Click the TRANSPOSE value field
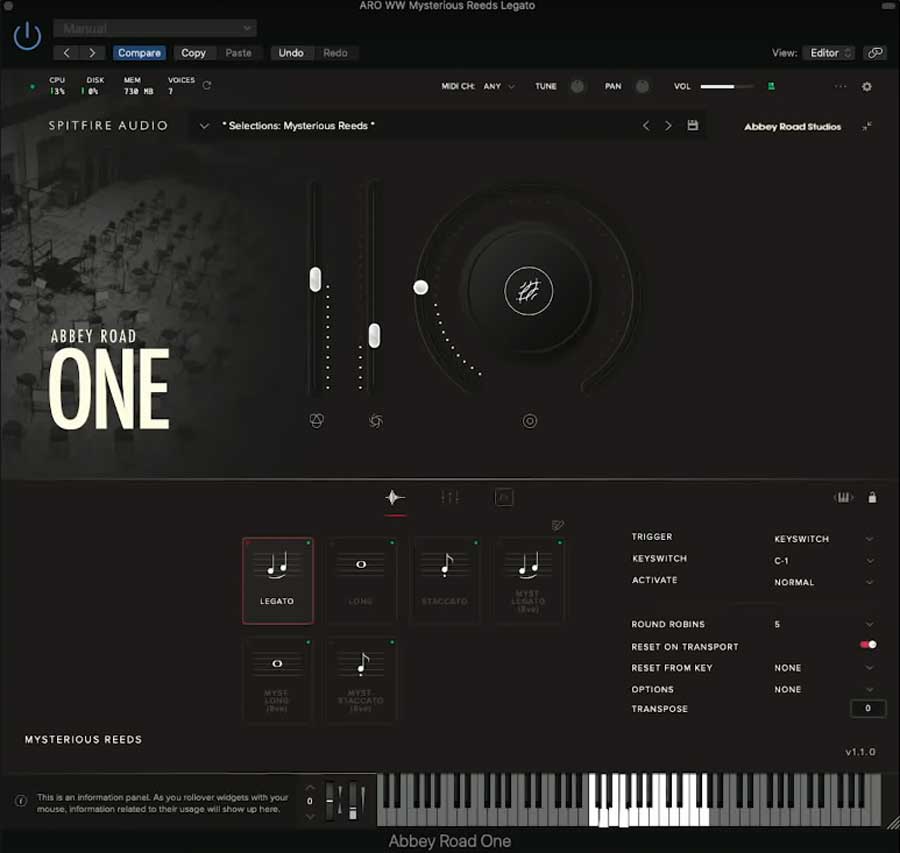 point(867,708)
